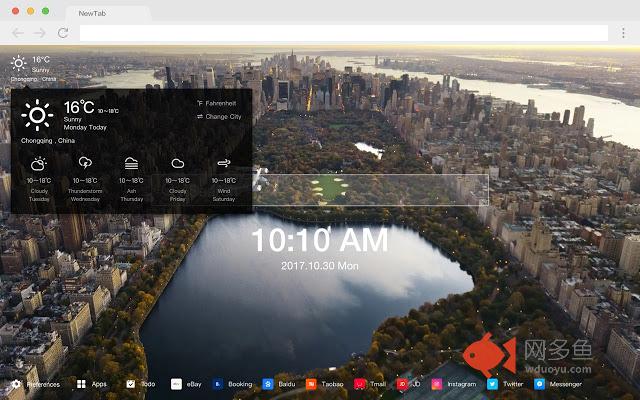Click Change City in weather panel

click(x=222, y=117)
